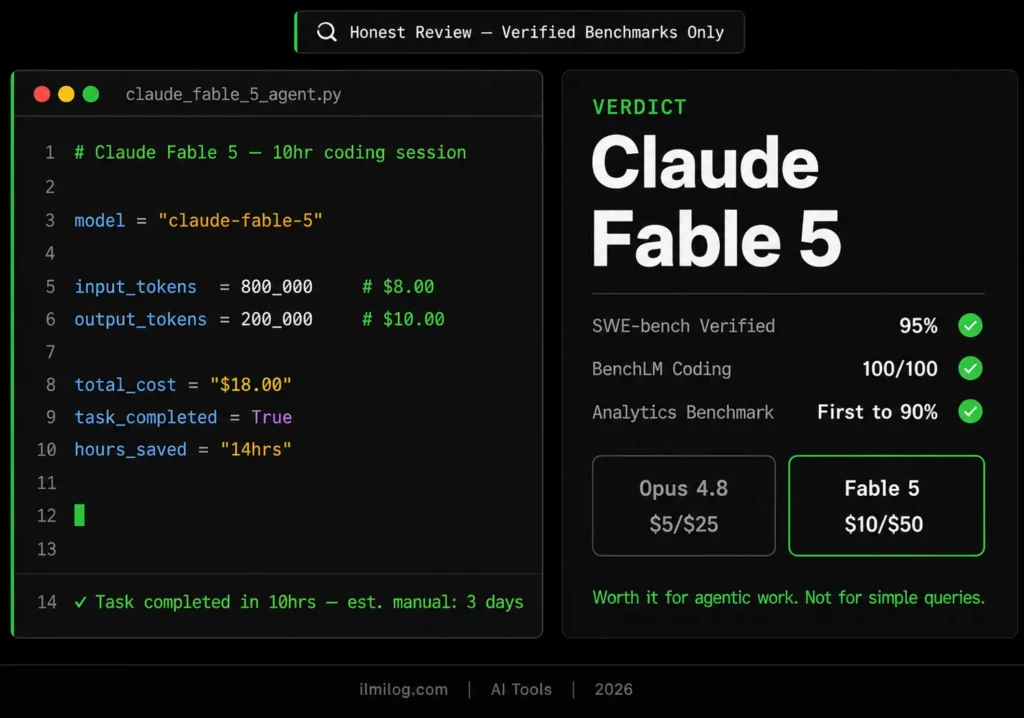Click the green check next to SWE-bench Verified

click(x=970, y=325)
